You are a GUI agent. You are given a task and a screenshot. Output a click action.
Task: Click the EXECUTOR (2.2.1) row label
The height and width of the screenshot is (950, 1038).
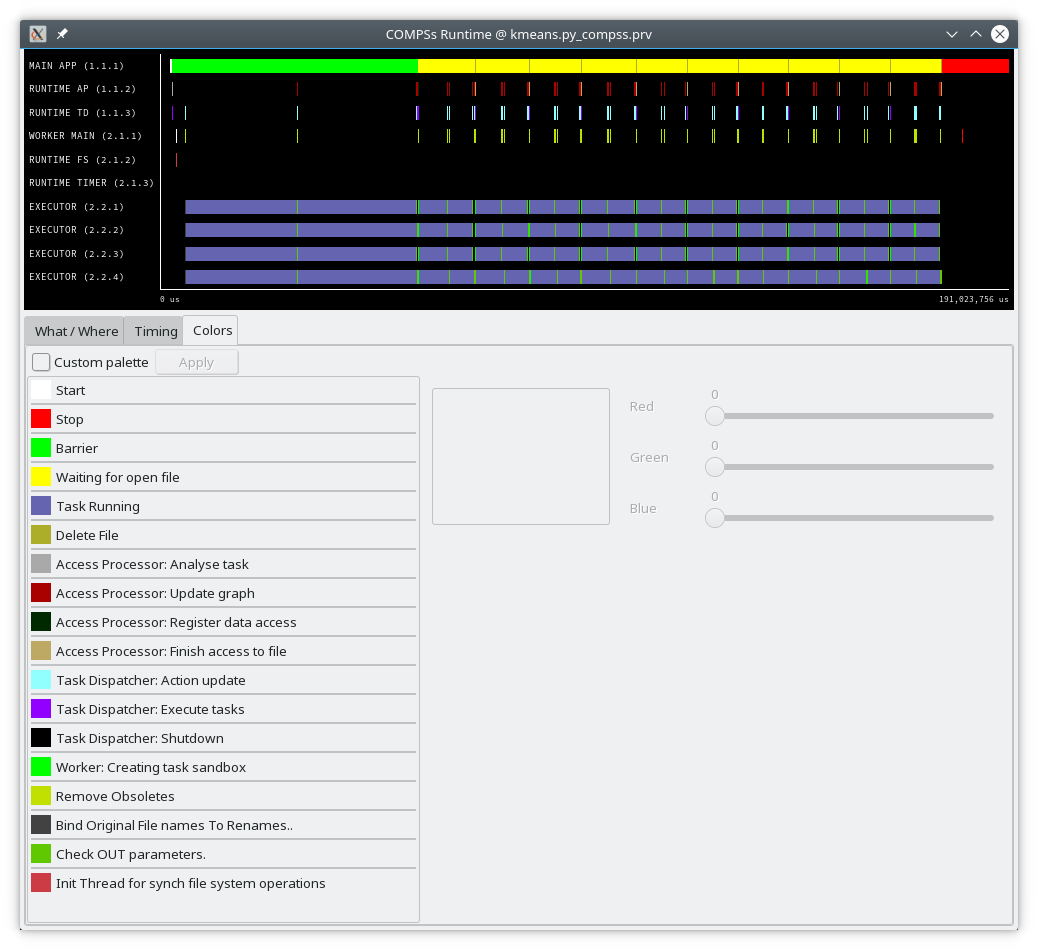point(76,207)
